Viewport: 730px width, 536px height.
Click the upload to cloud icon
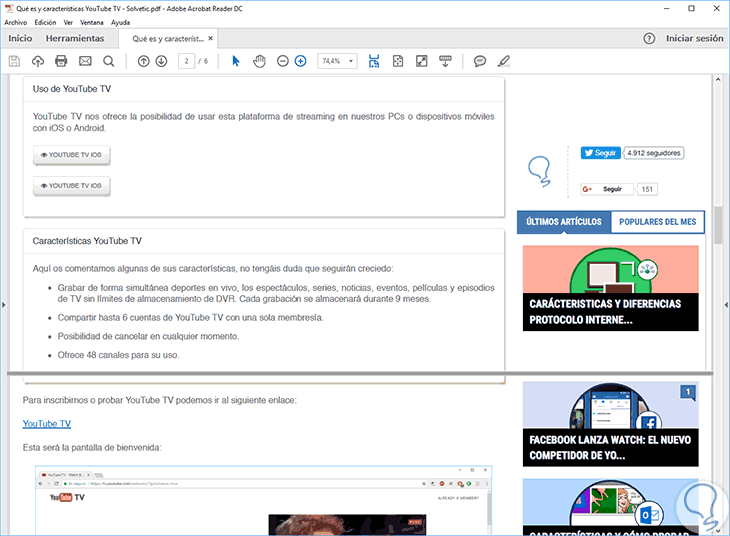pos(38,61)
